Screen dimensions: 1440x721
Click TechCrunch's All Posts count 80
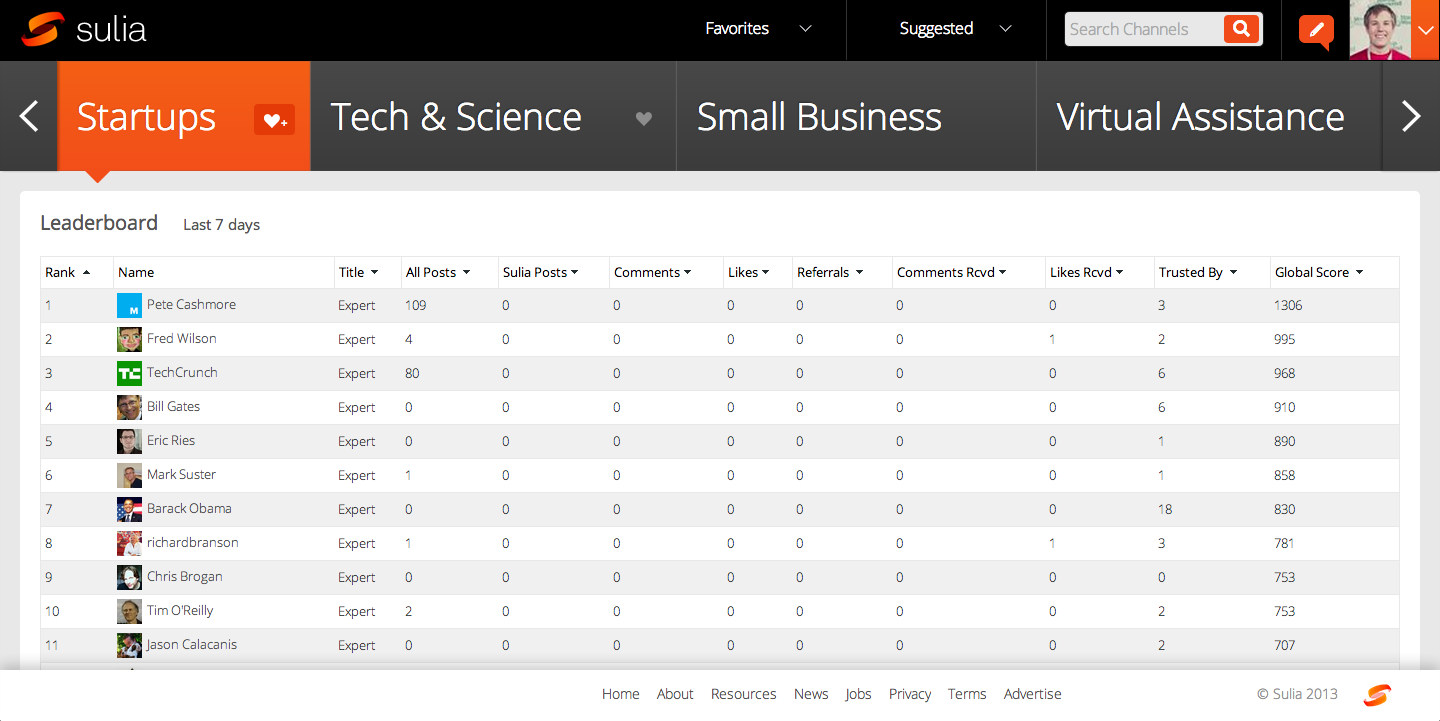[x=412, y=373]
